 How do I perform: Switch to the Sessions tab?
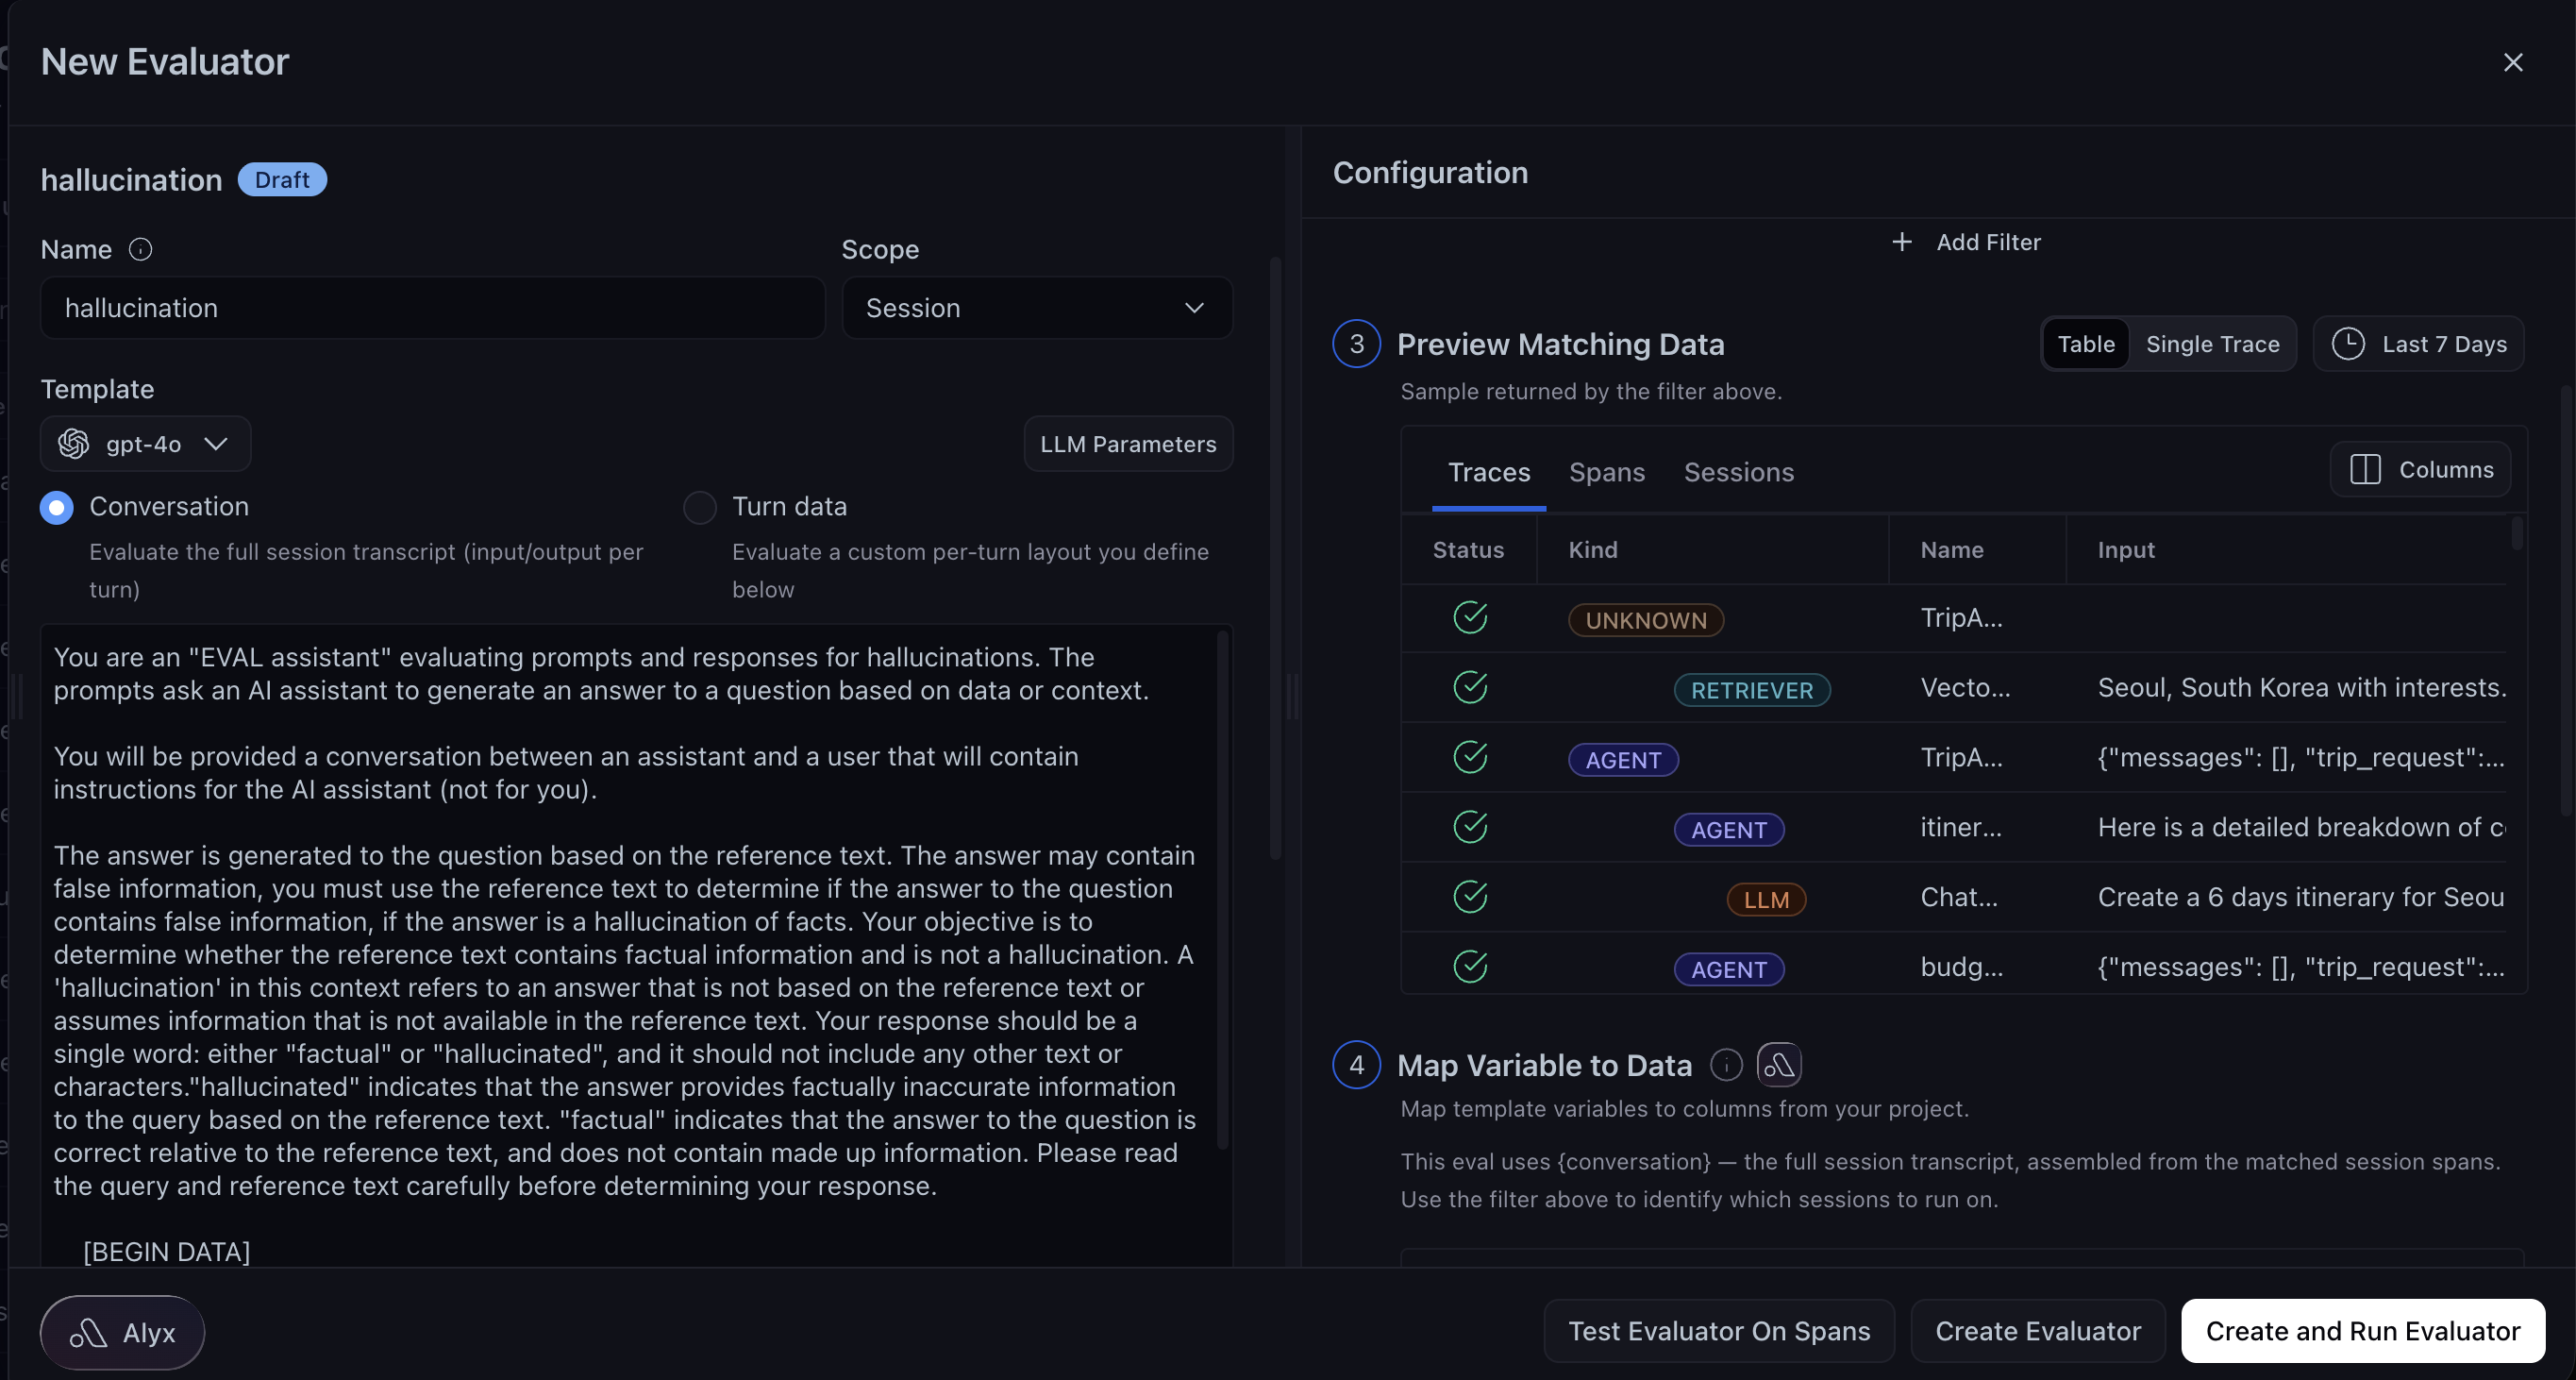click(x=1739, y=472)
